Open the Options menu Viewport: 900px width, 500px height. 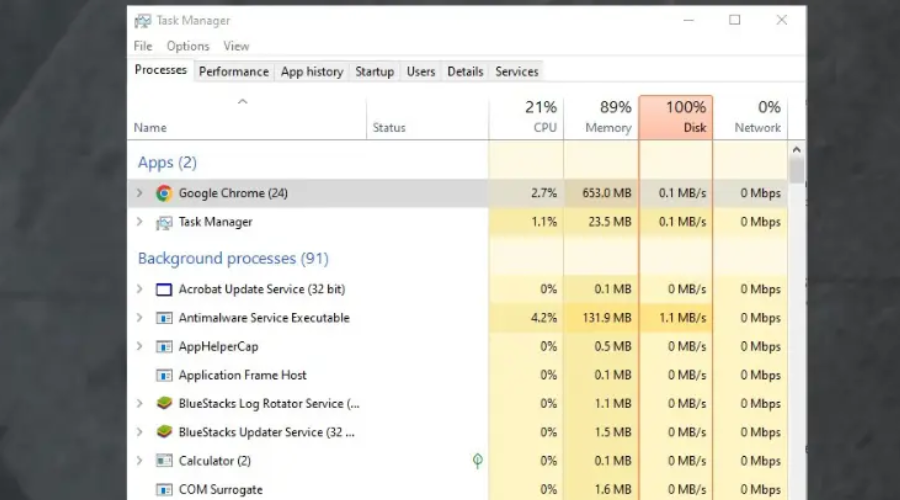188,46
